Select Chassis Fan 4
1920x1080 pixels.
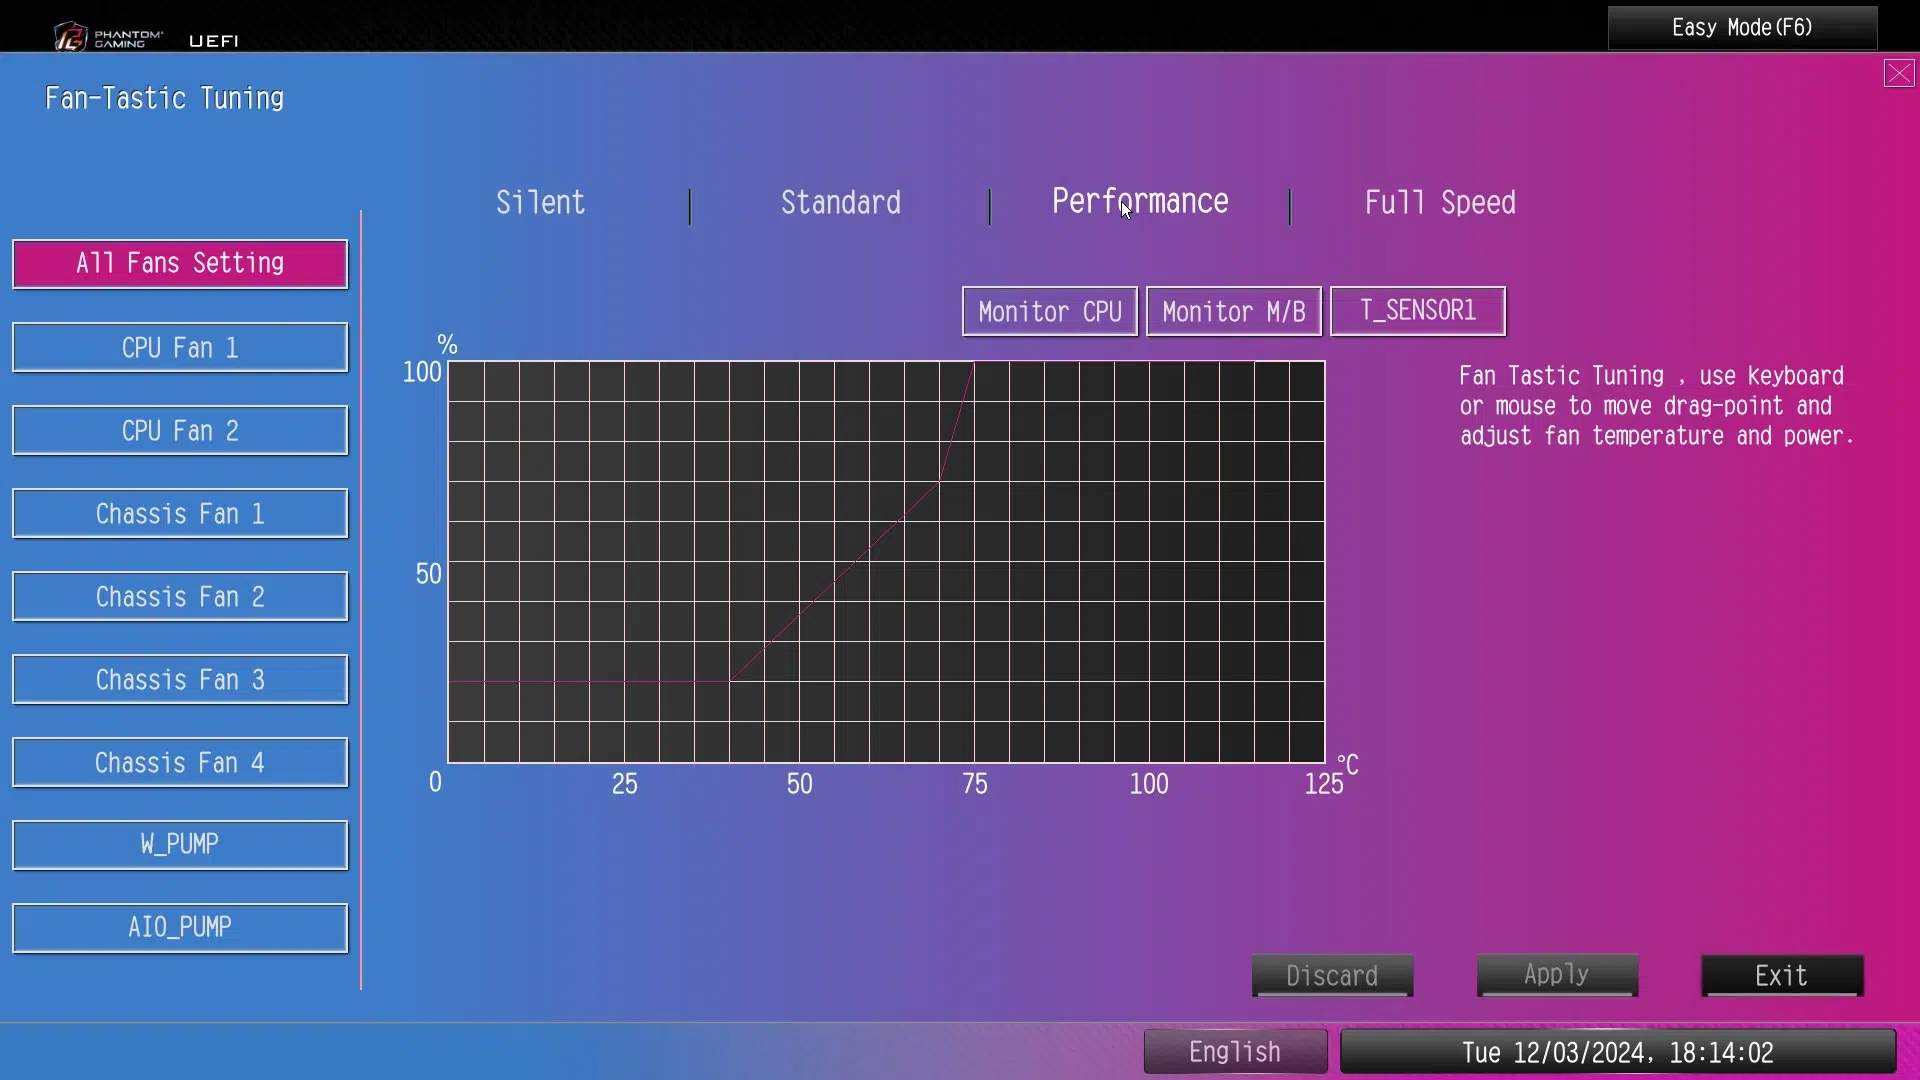tap(180, 762)
